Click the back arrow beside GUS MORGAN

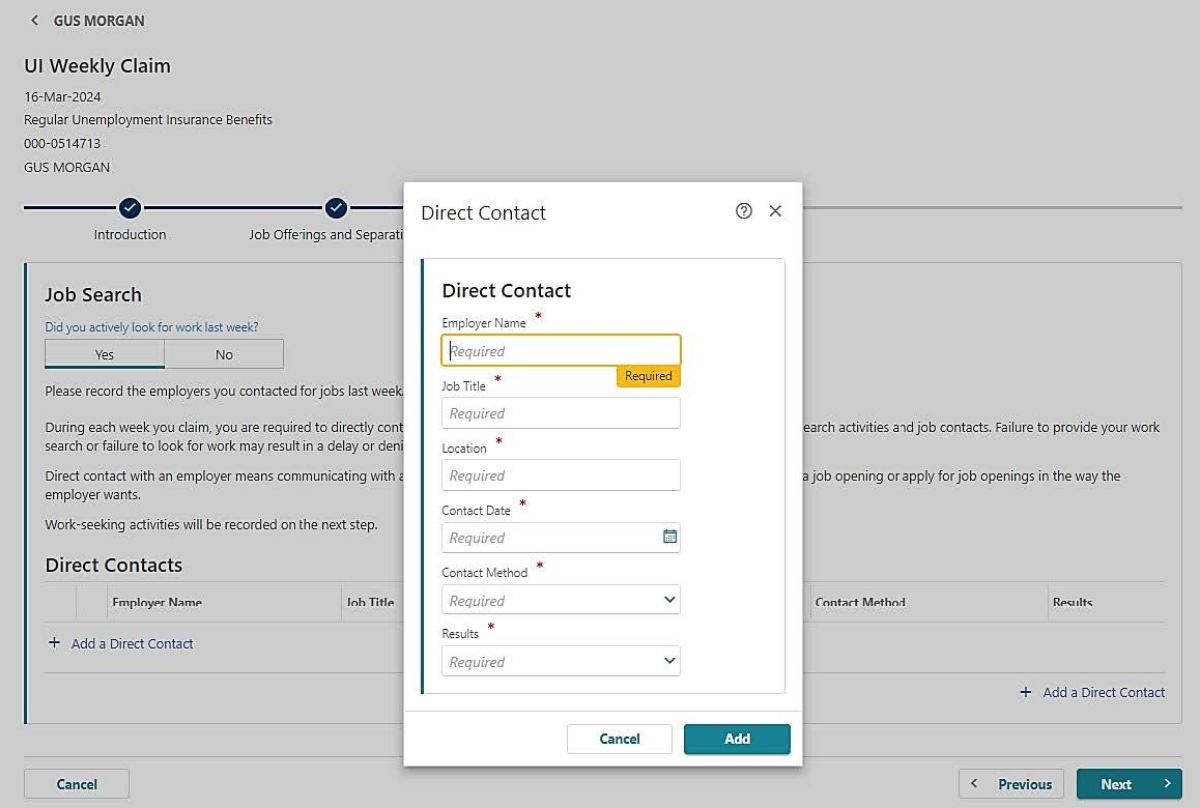point(35,20)
